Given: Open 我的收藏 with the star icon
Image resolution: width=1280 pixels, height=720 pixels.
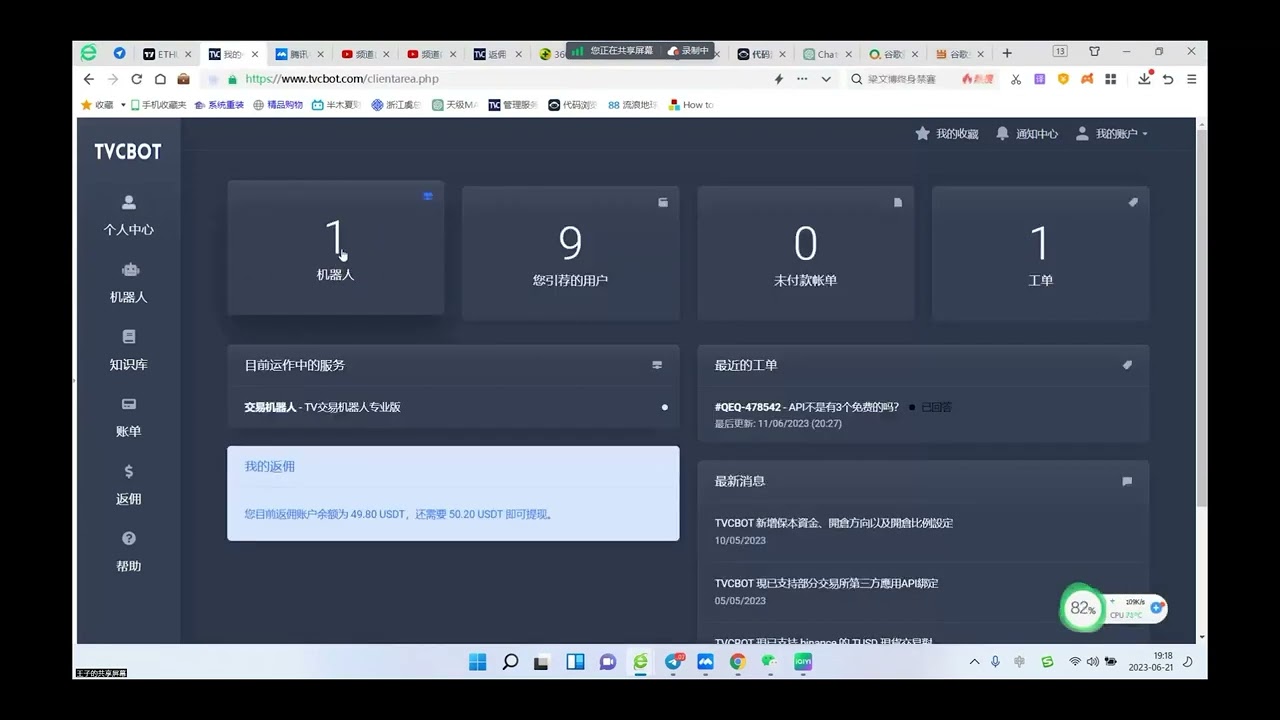Looking at the screenshot, I should 946,133.
